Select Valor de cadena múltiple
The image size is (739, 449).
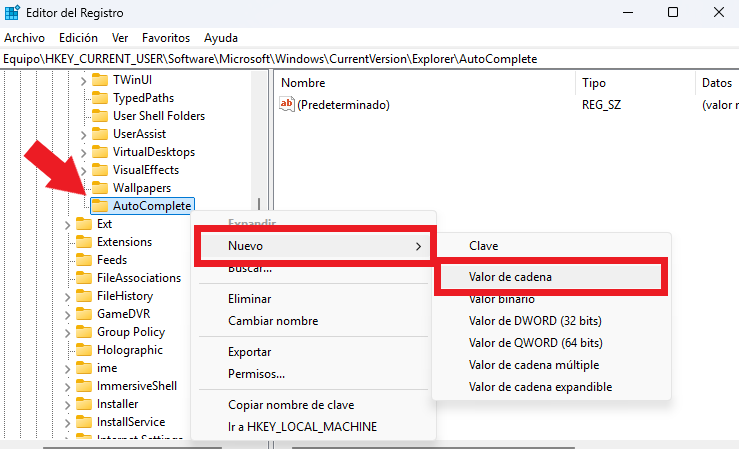pyautogui.click(x=551, y=365)
